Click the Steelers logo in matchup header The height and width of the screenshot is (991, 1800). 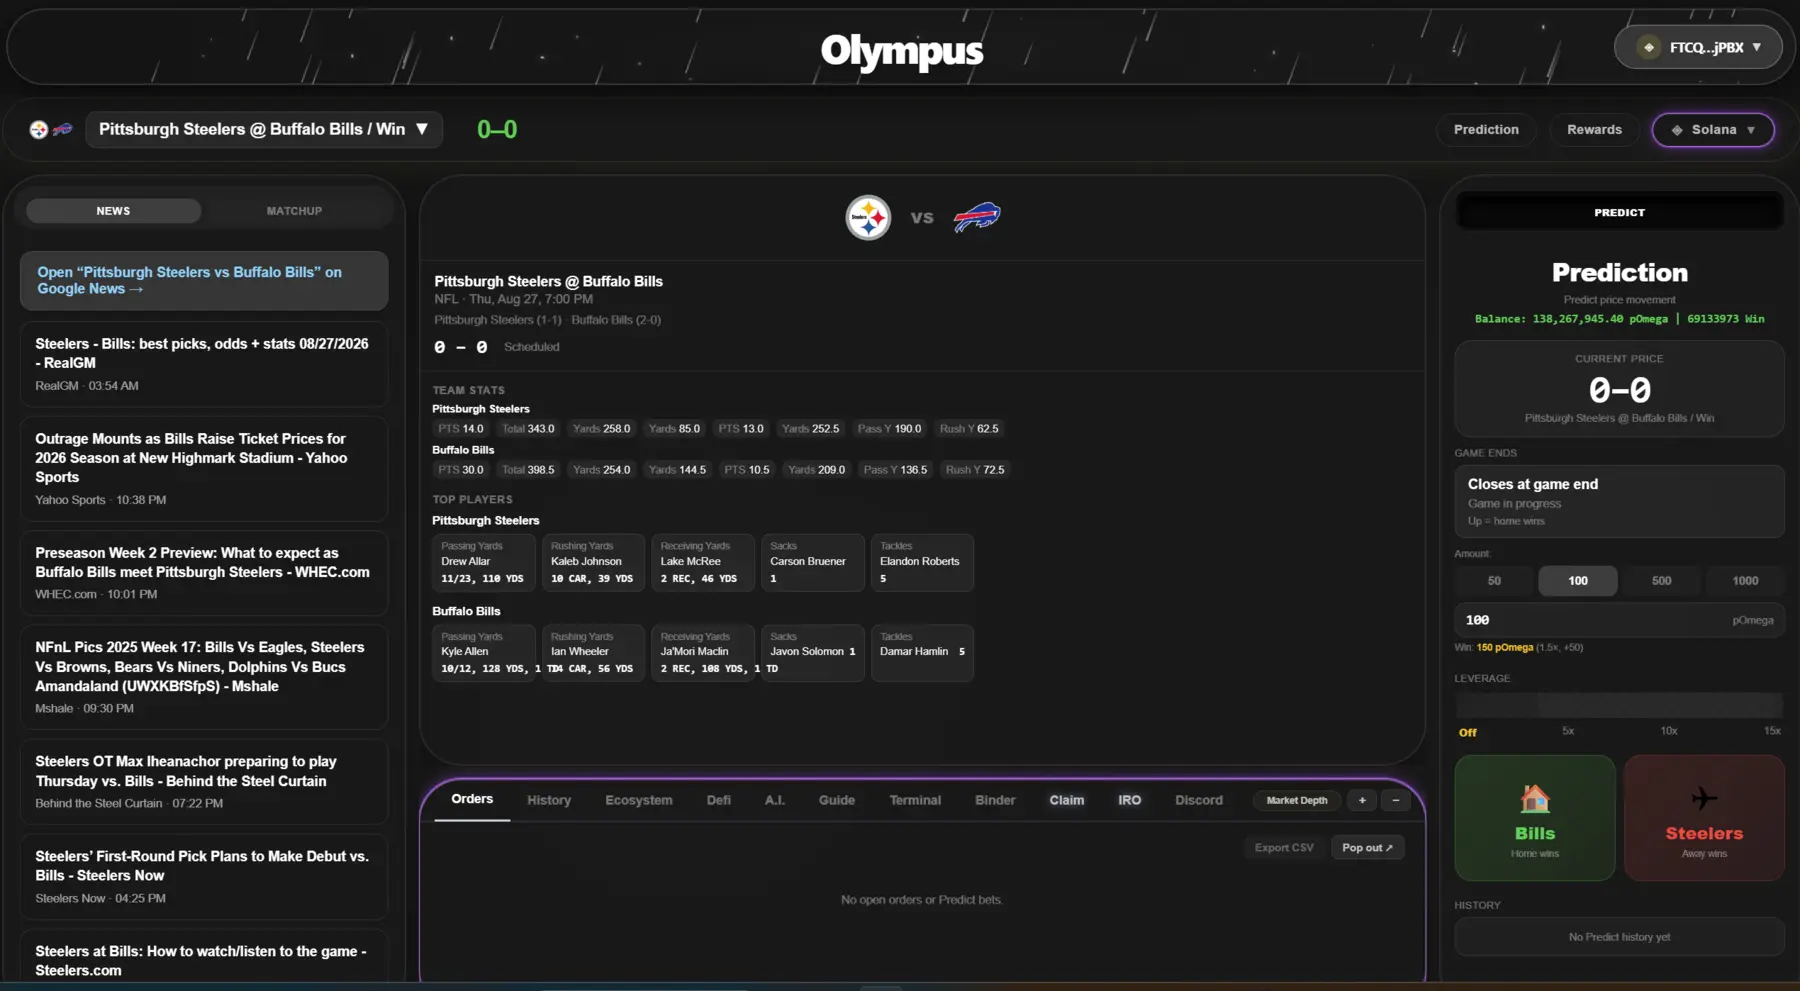click(x=868, y=217)
